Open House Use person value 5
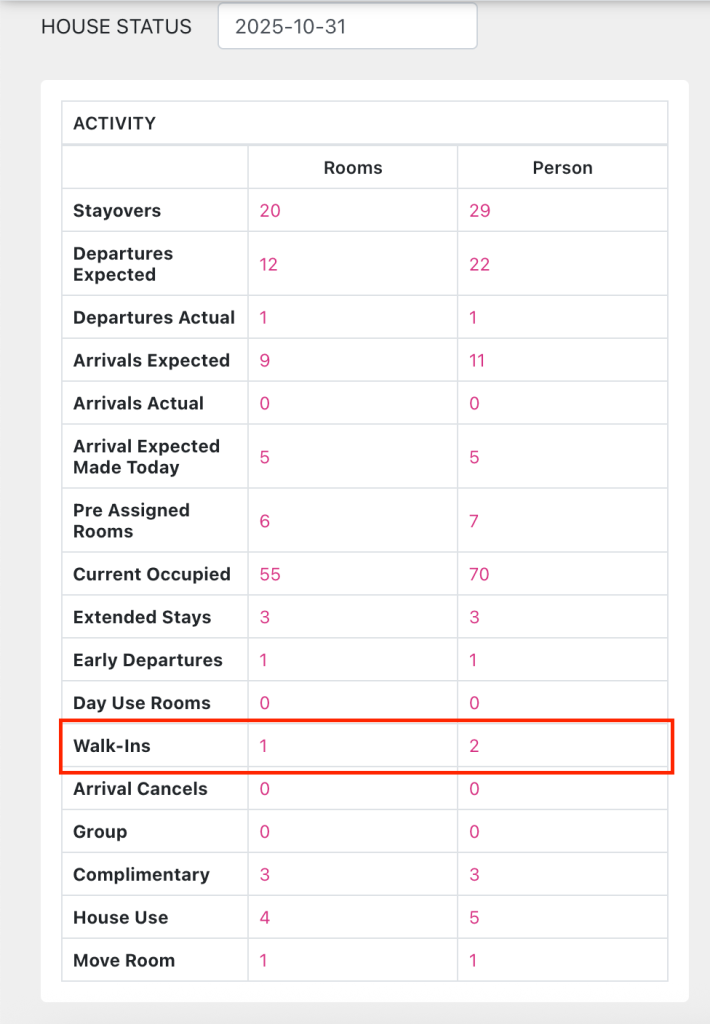This screenshot has width=710, height=1024. pyautogui.click(x=474, y=918)
